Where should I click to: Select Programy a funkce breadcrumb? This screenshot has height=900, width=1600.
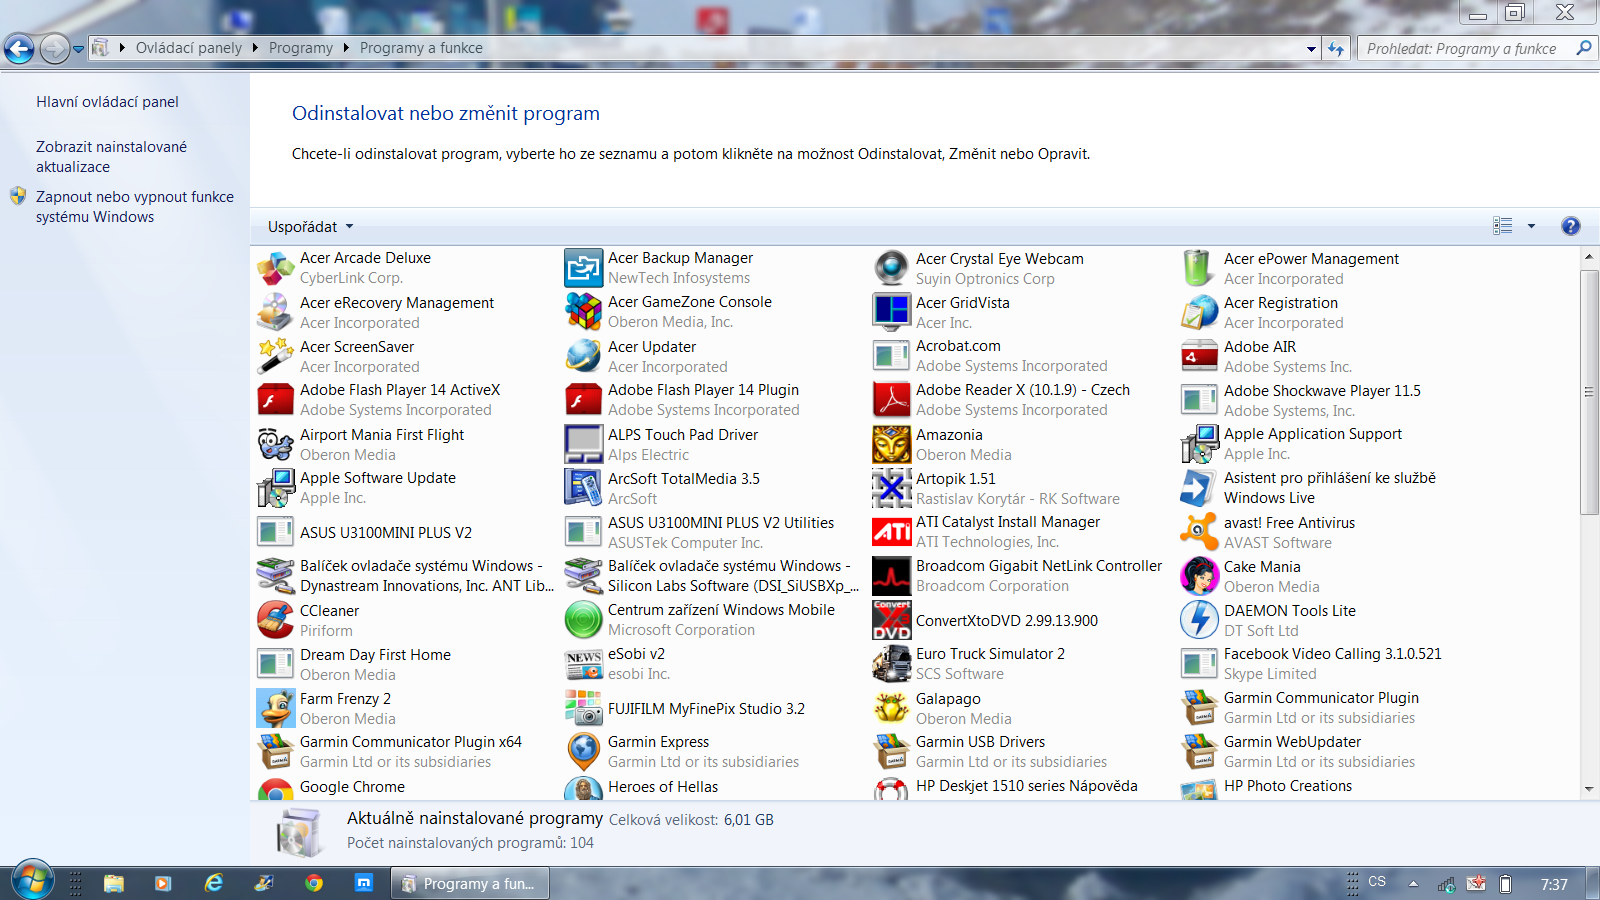tap(421, 48)
